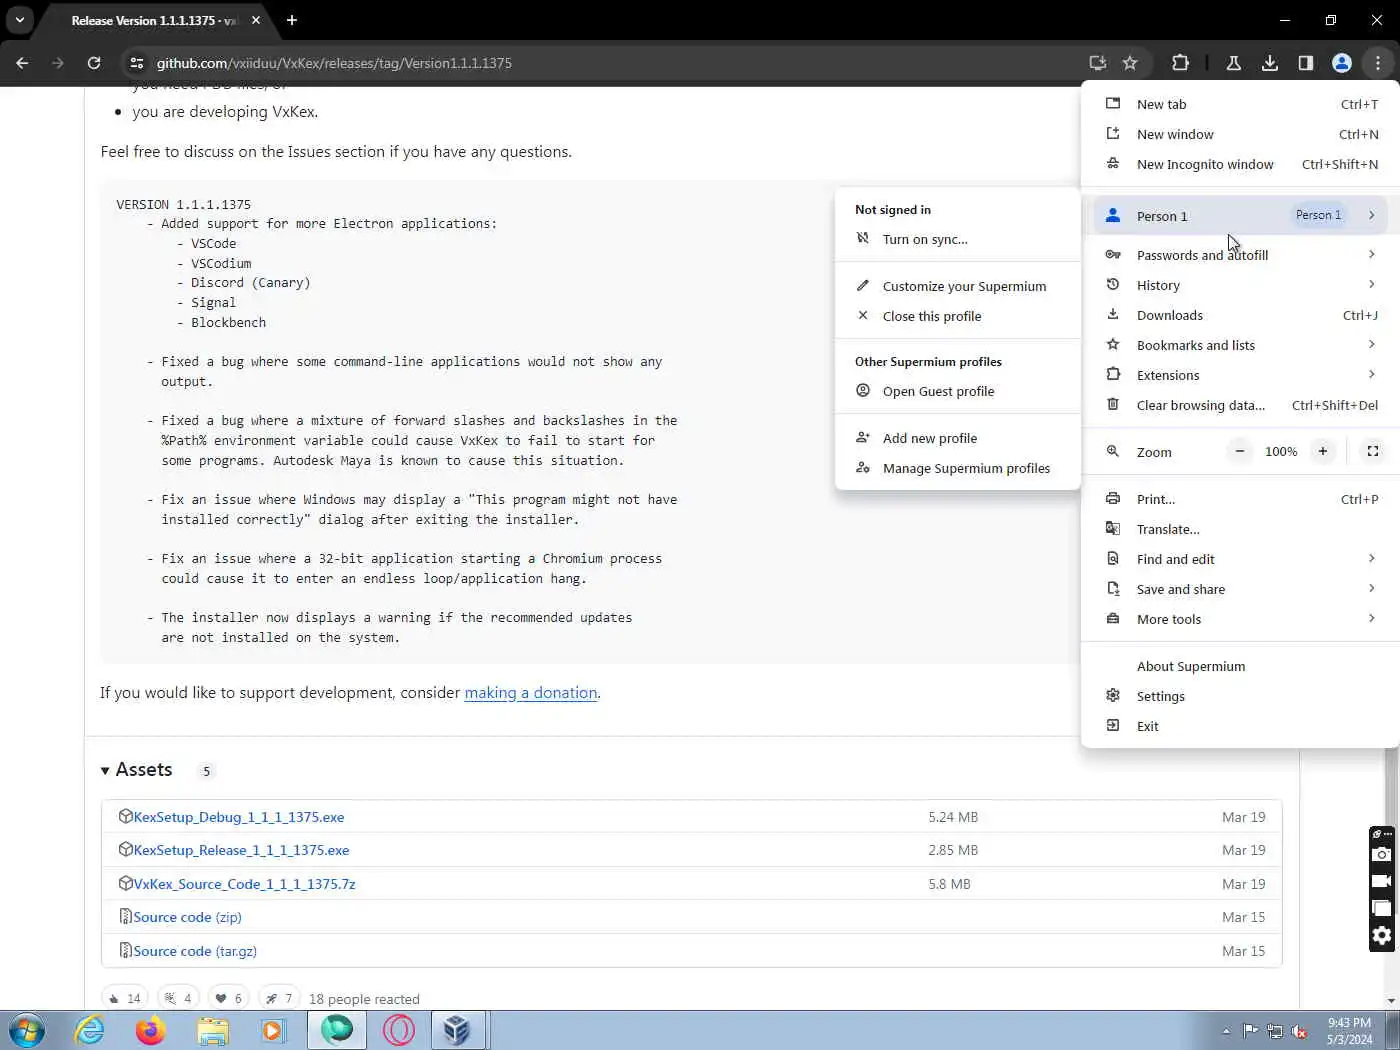The image size is (1400, 1050).
Task: Open the tab search dropdown arrow
Action: point(19,20)
